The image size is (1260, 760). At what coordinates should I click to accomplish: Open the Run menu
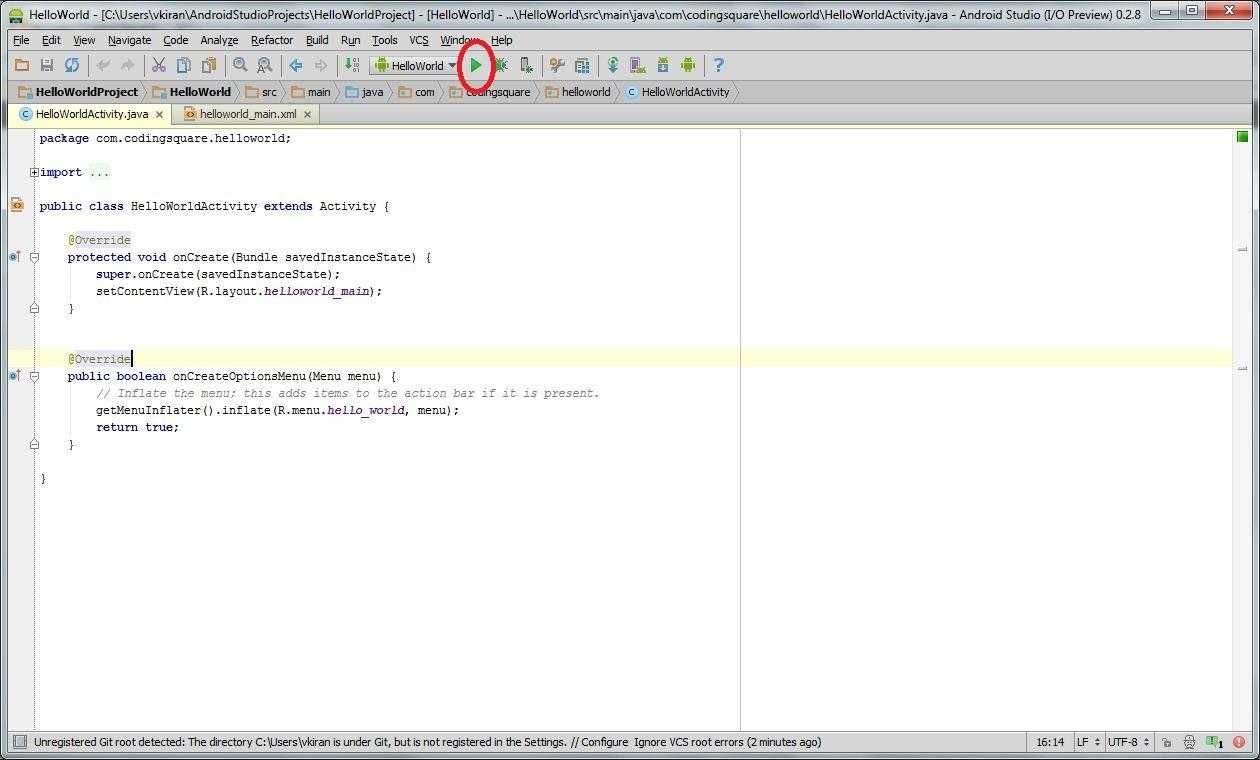click(x=350, y=40)
